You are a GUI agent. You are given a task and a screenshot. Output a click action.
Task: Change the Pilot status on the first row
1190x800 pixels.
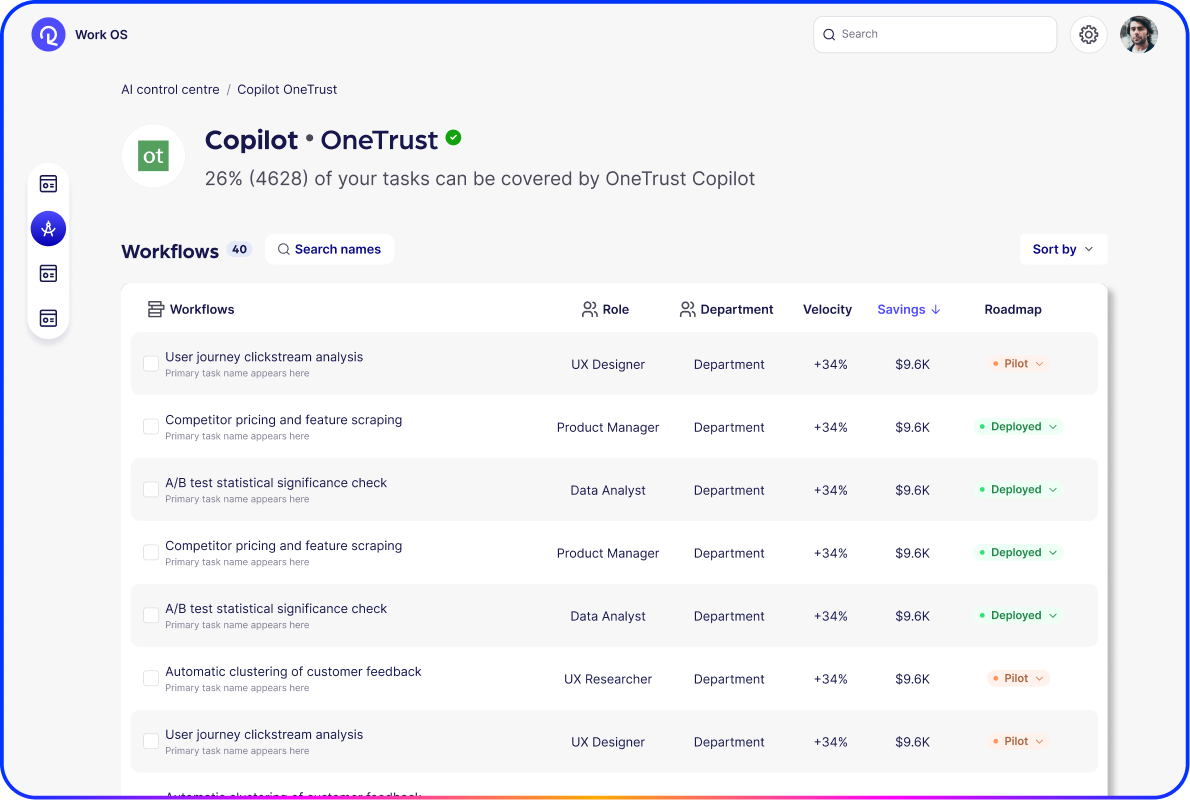(1018, 364)
